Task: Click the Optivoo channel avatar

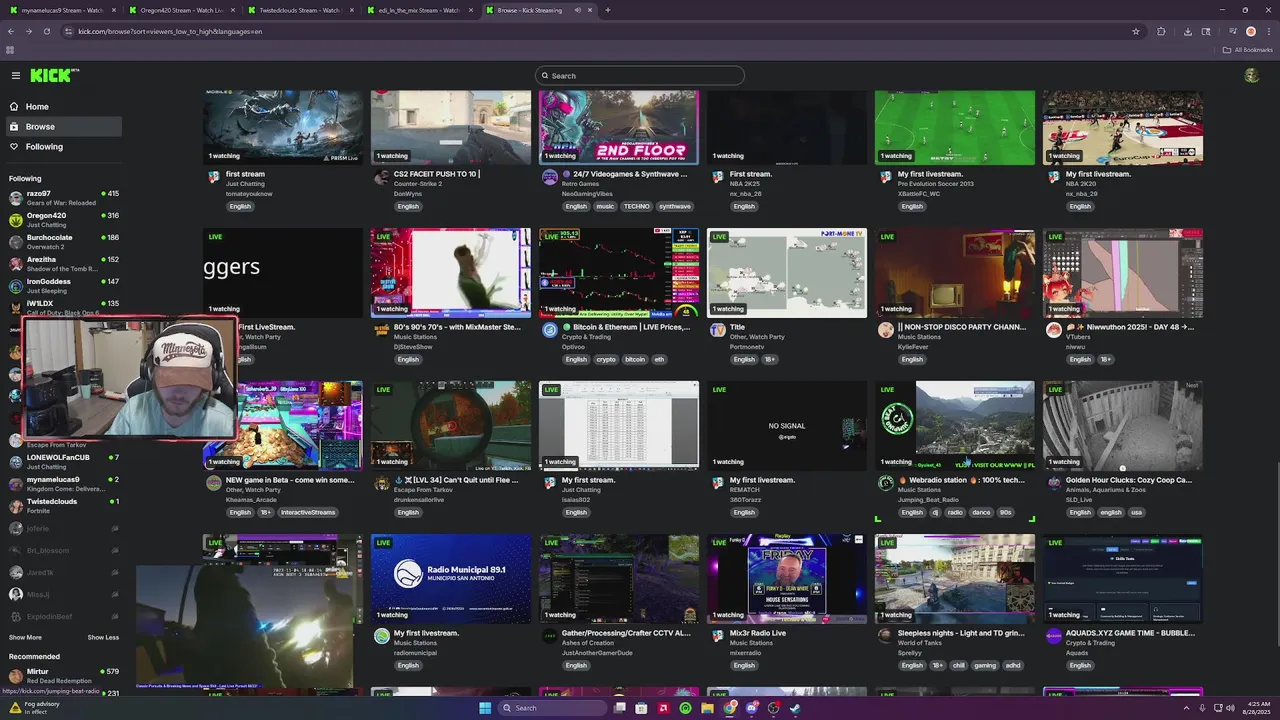Action: (549, 330)
